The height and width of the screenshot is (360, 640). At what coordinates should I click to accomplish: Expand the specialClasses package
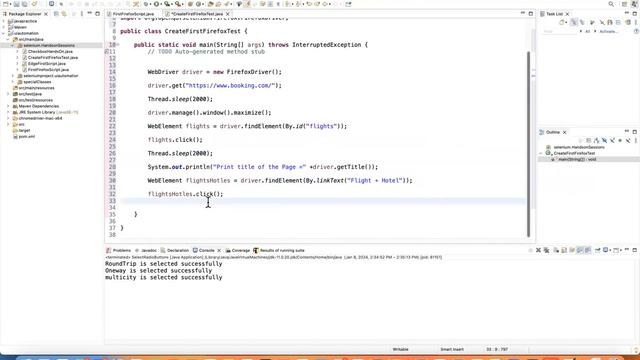13,82
